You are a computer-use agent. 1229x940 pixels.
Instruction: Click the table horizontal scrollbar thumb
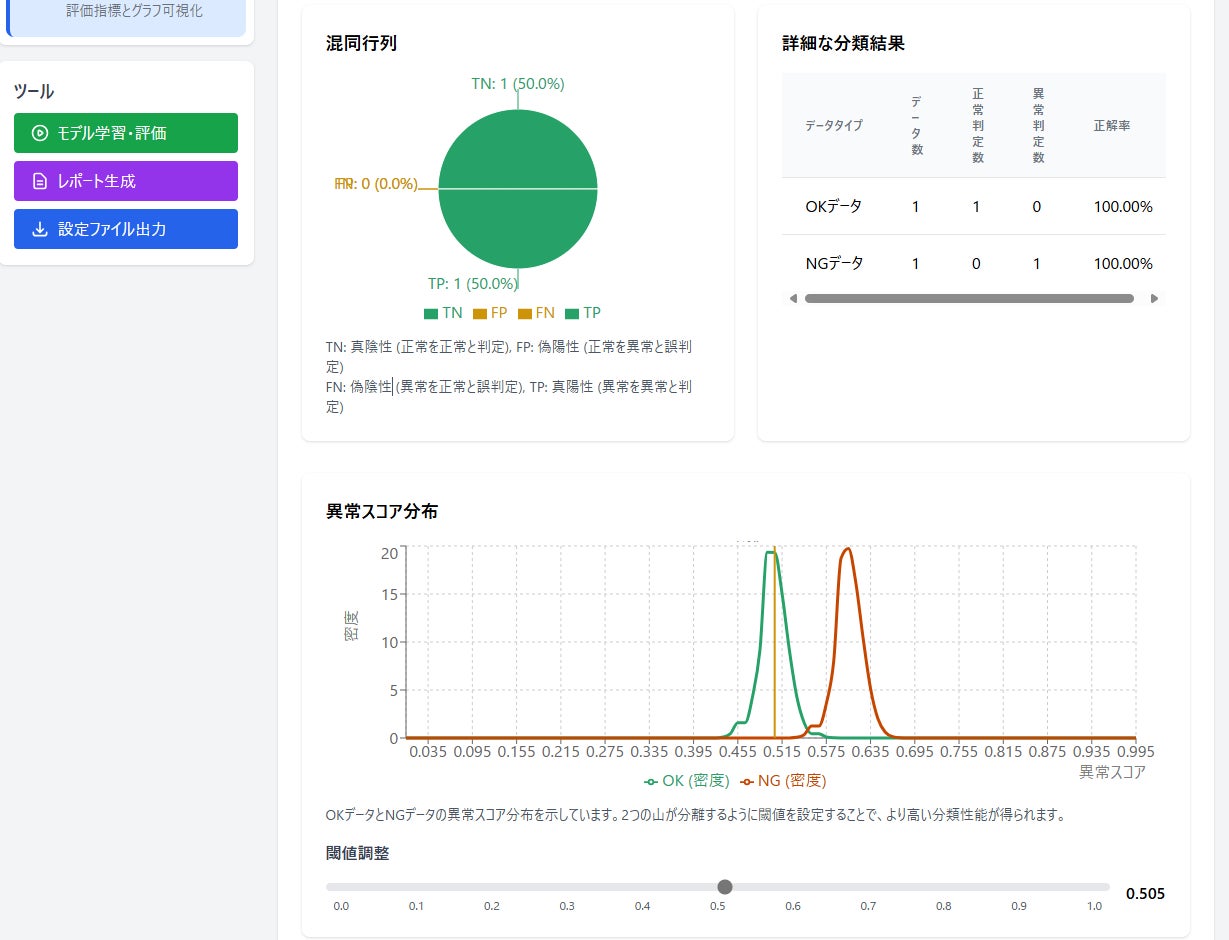pyautogui.click(x=969, y=298)
